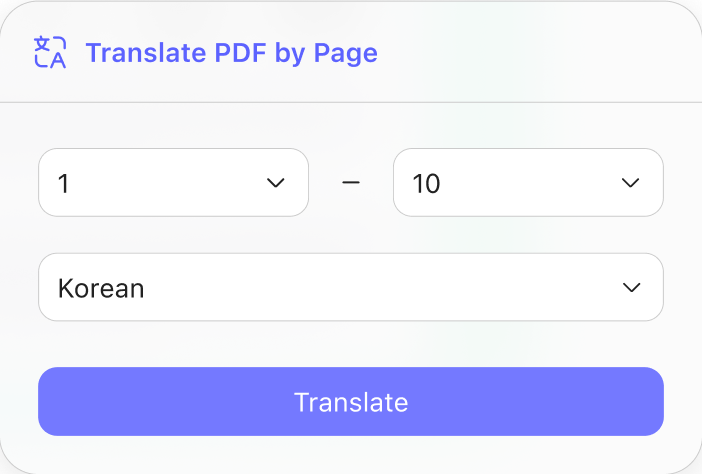Click the "Translate" label text on the button
The width and height of the screenshot is (702, 474).
351,402
